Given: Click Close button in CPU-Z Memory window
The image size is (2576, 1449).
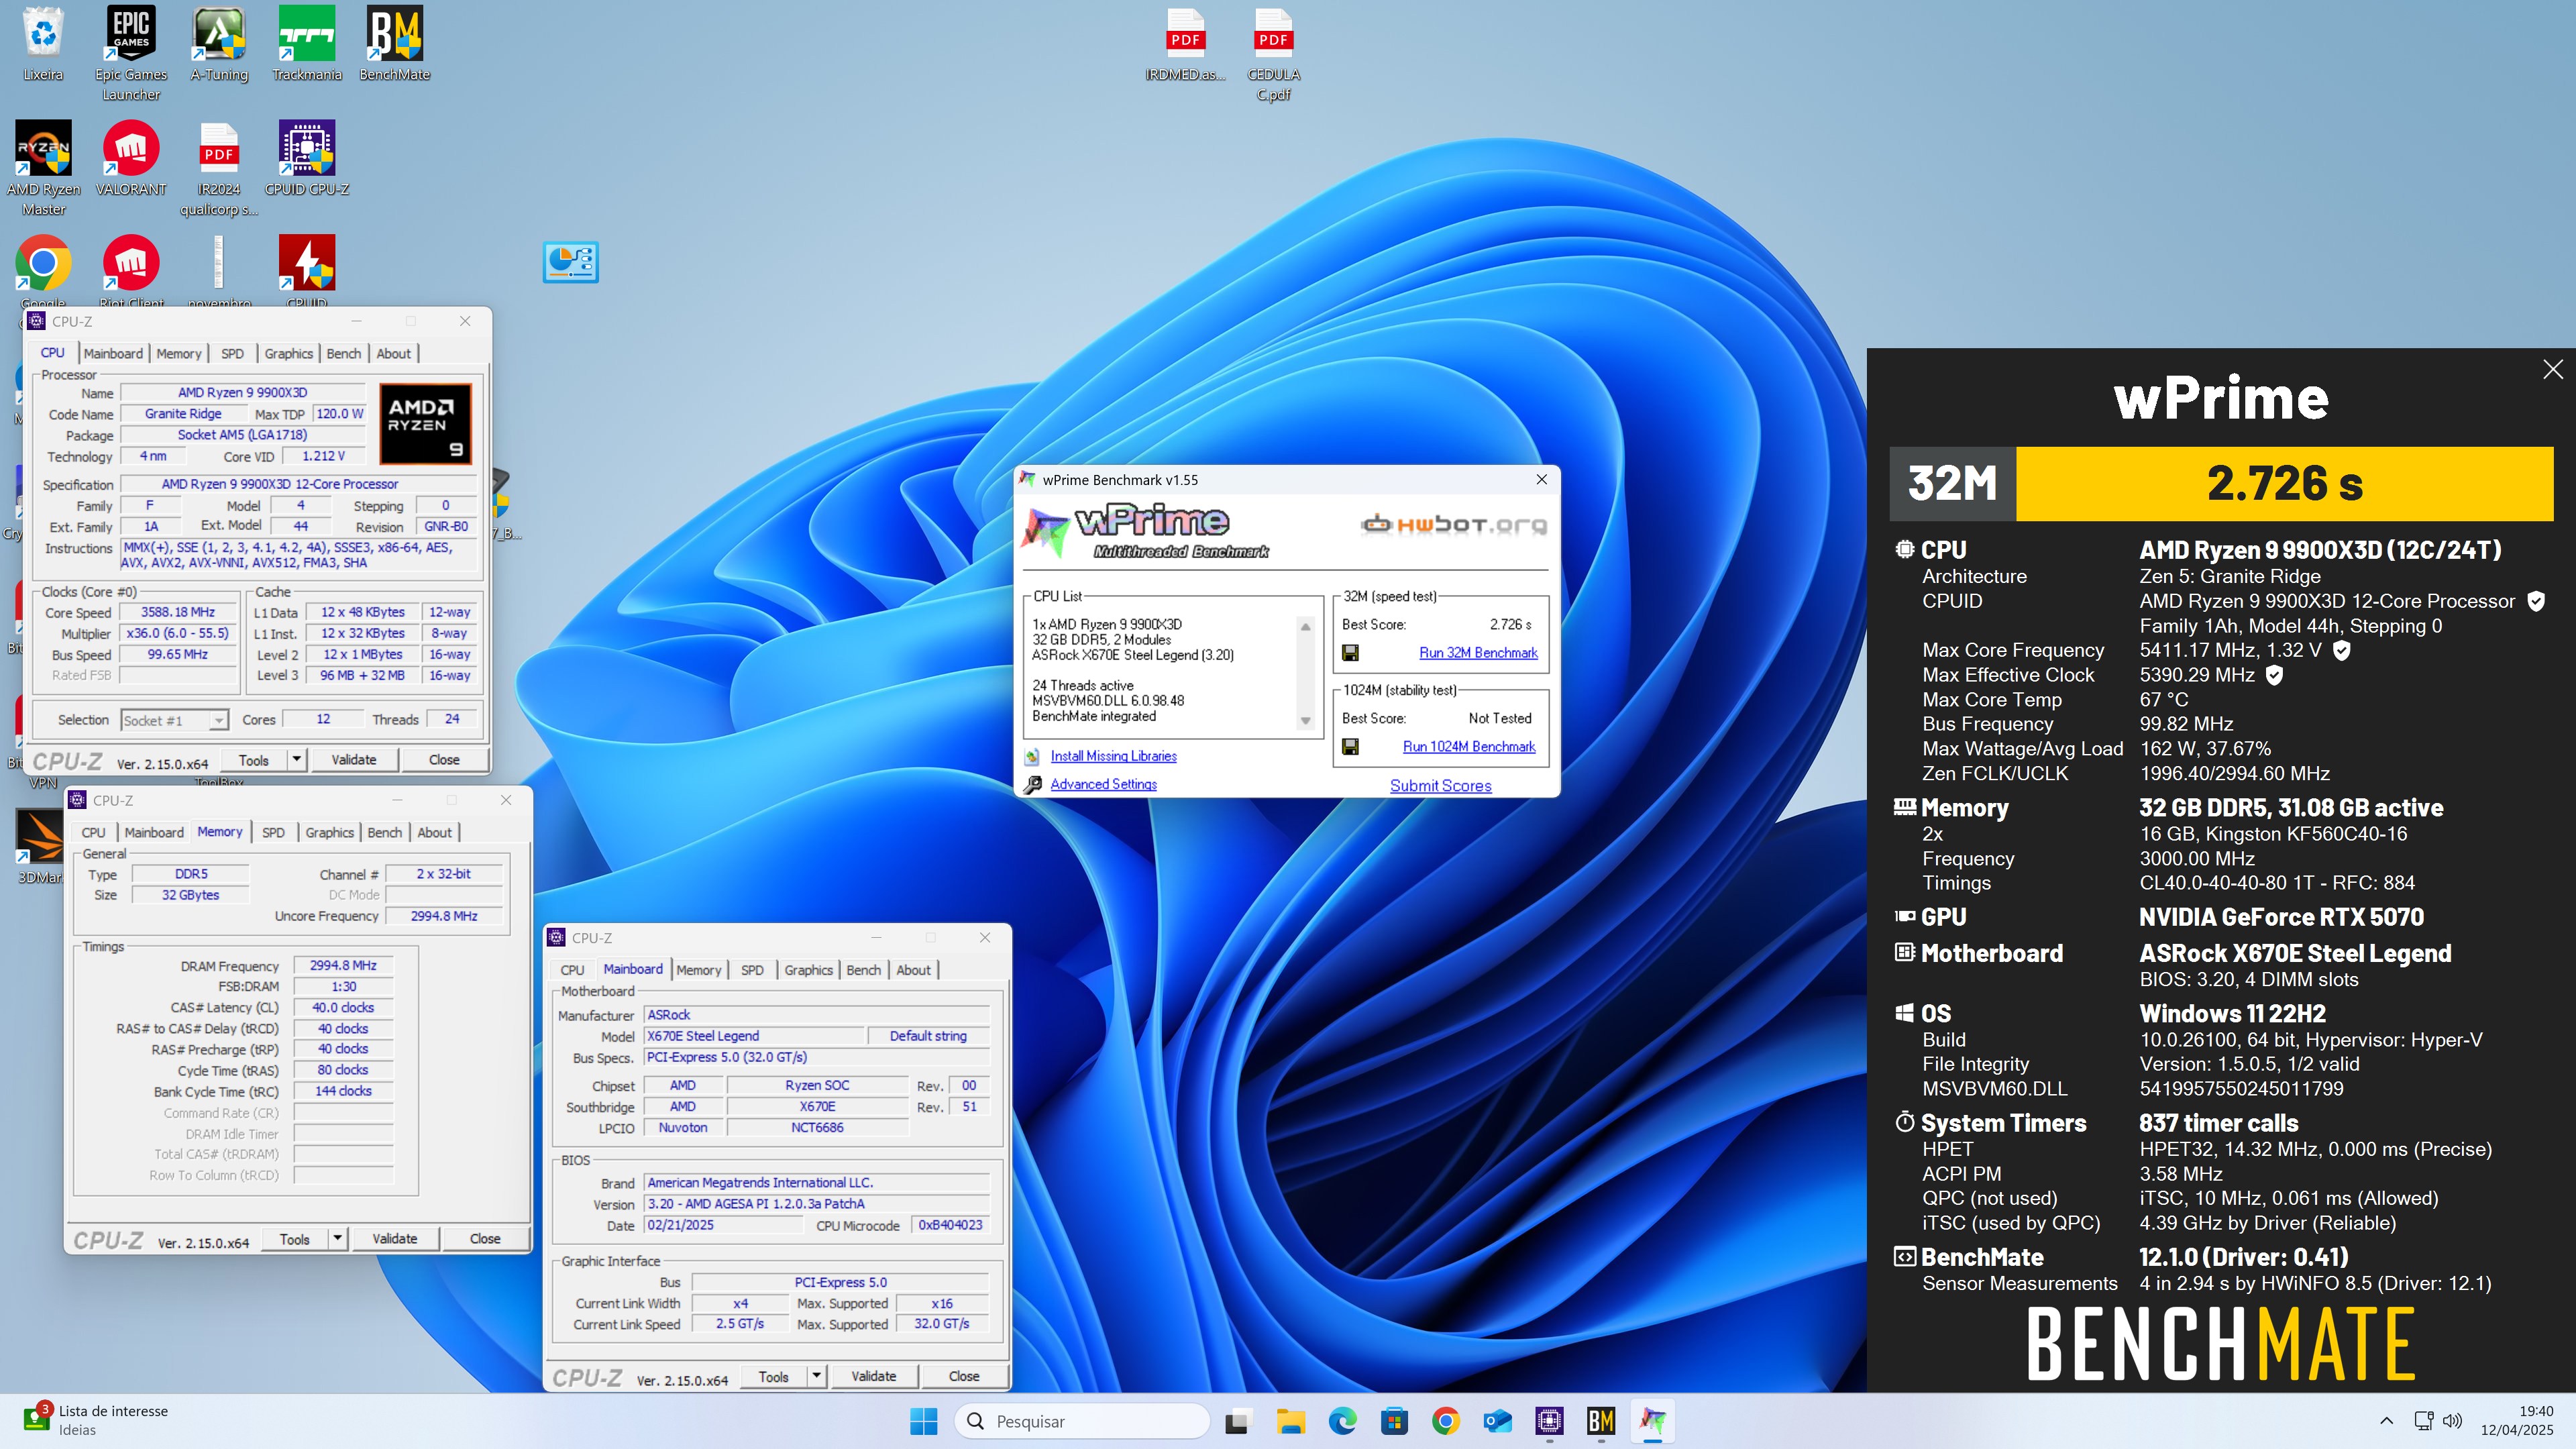Looking at the screenshot, I should click(485, 1238).
